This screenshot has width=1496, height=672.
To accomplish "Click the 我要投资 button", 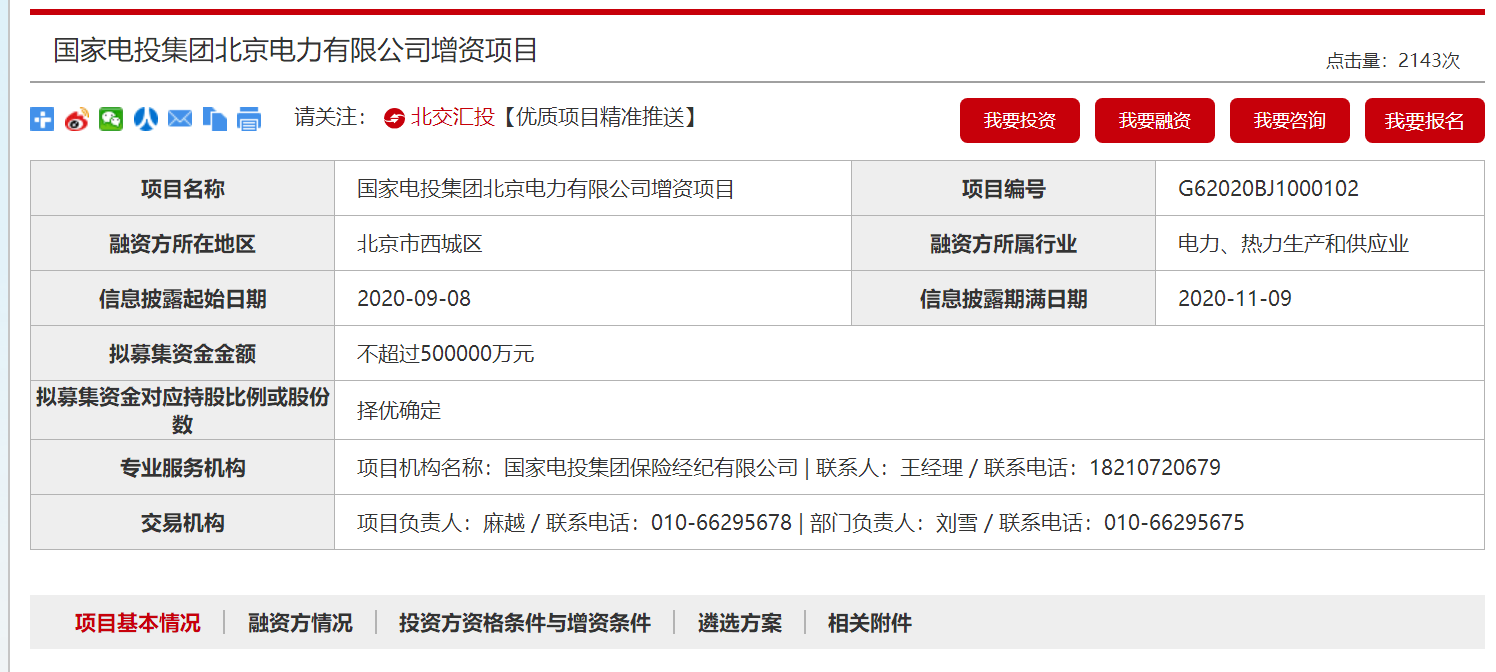I will click(1020, 121).
